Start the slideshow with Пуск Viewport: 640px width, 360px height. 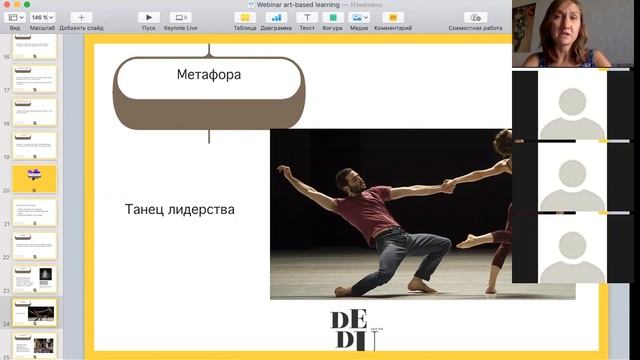pyautogui.click(x=149, y=18)
